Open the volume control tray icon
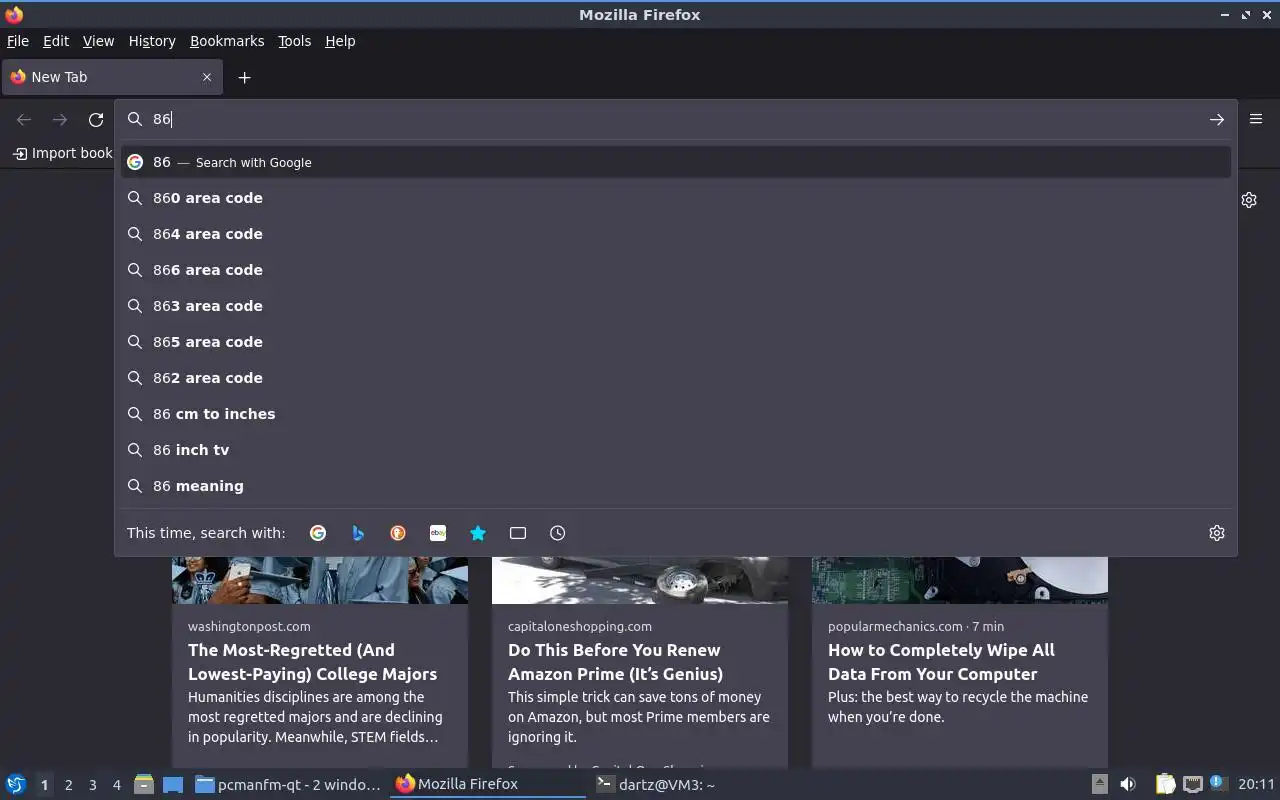 tap(1128, 784)
